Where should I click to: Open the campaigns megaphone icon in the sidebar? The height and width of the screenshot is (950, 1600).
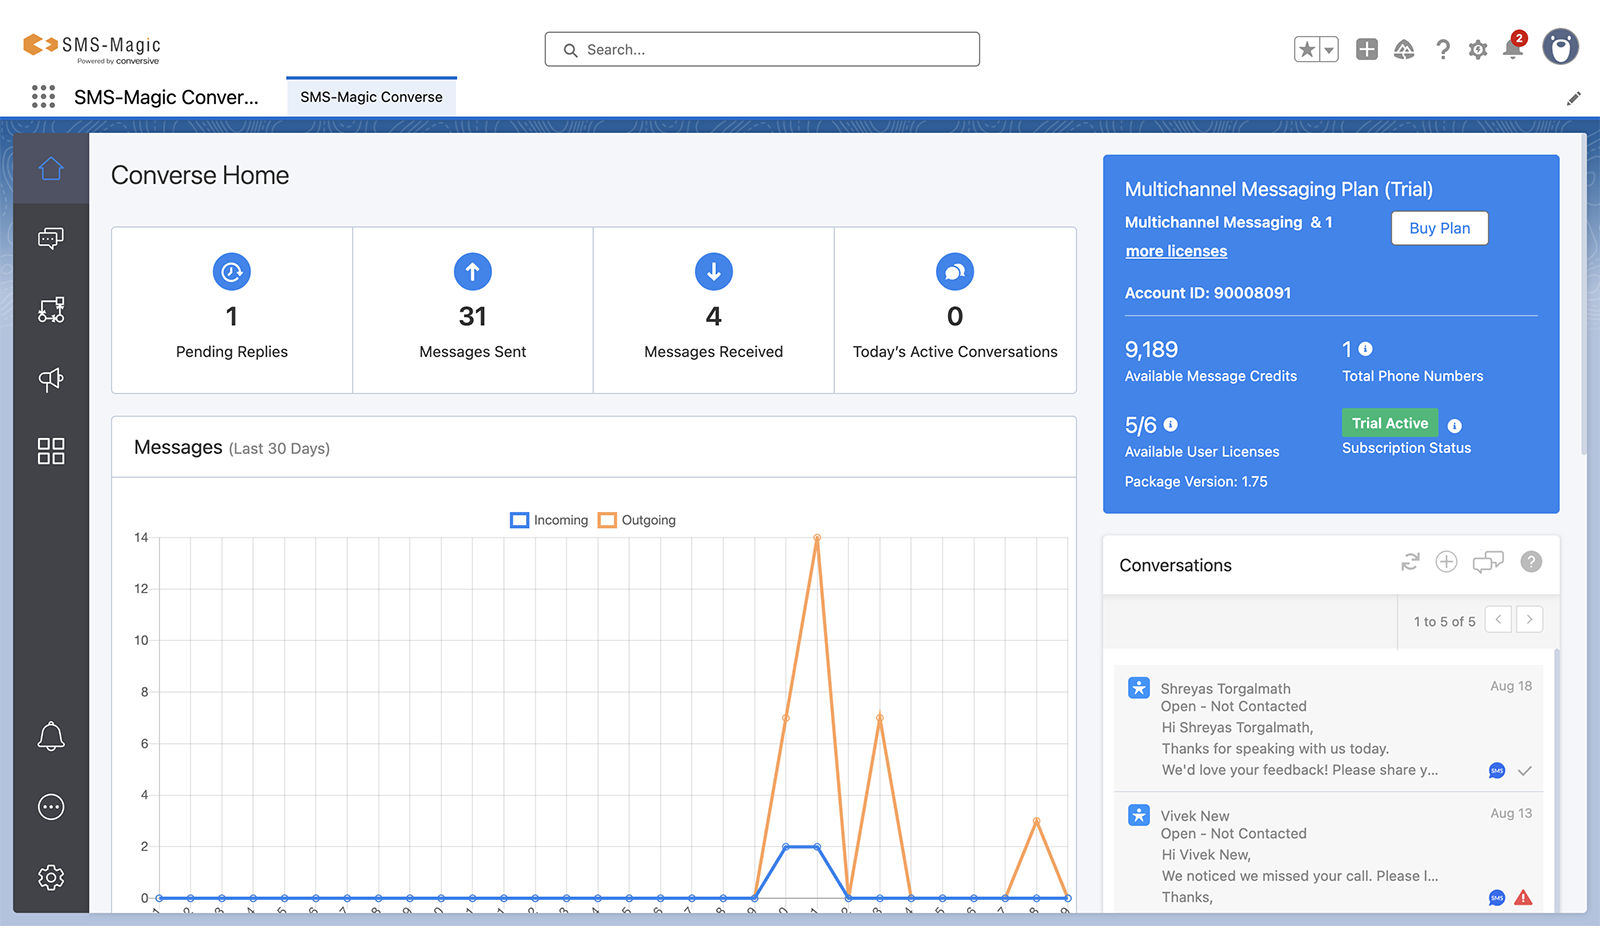pyautogui.click(x=51, y=380)
